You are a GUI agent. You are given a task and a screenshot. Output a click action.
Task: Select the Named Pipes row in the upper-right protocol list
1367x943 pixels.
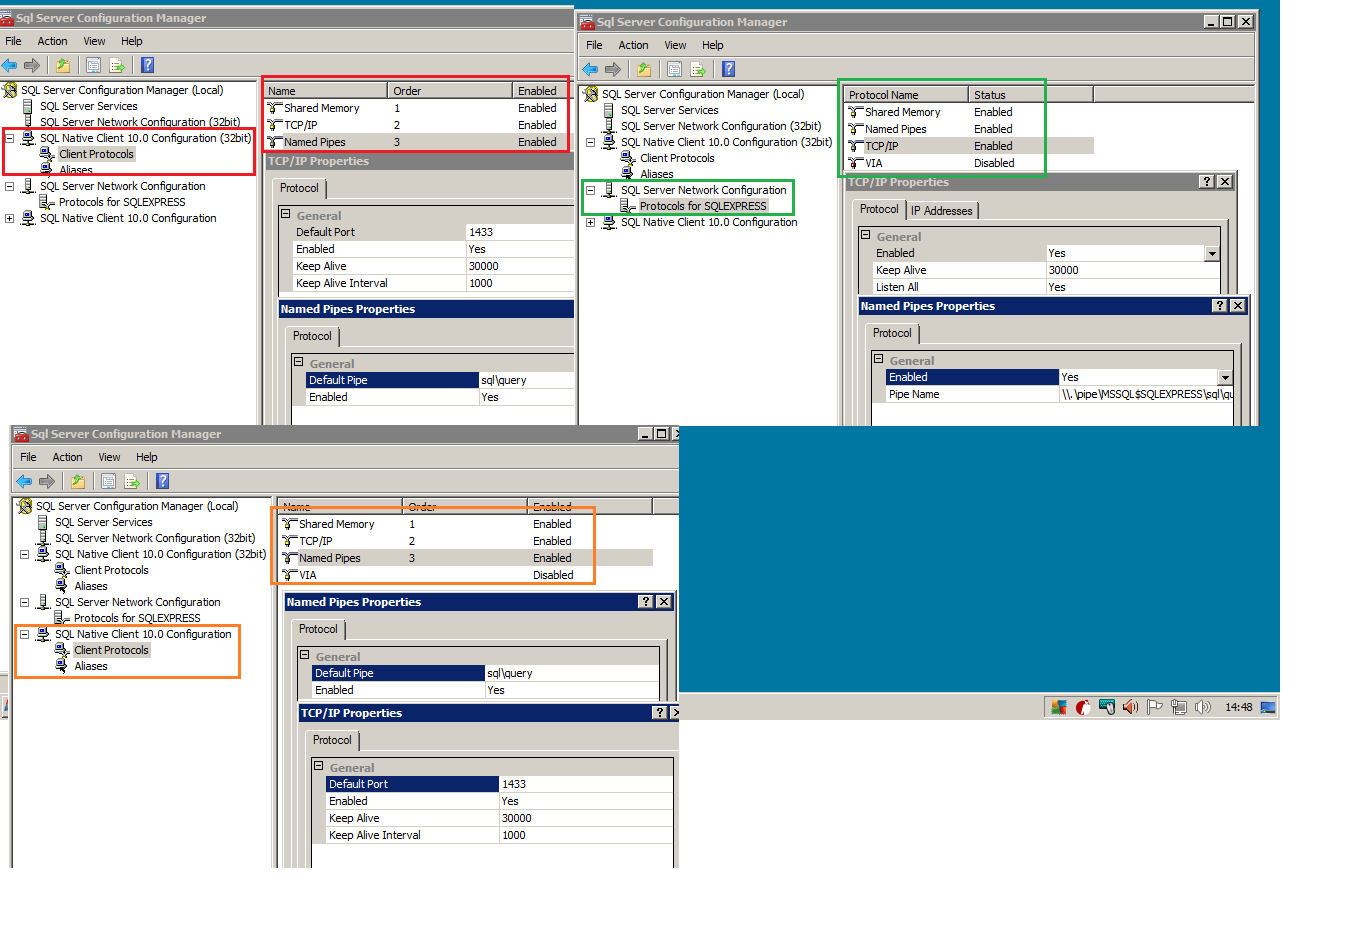pos(970,129)
